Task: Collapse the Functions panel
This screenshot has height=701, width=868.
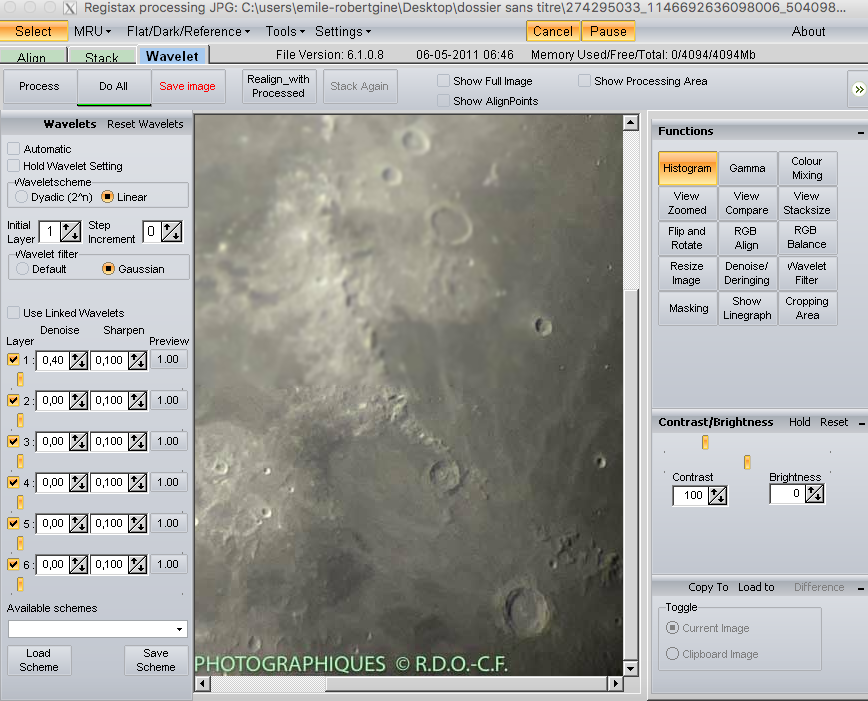Action: (x=860, y=132)
